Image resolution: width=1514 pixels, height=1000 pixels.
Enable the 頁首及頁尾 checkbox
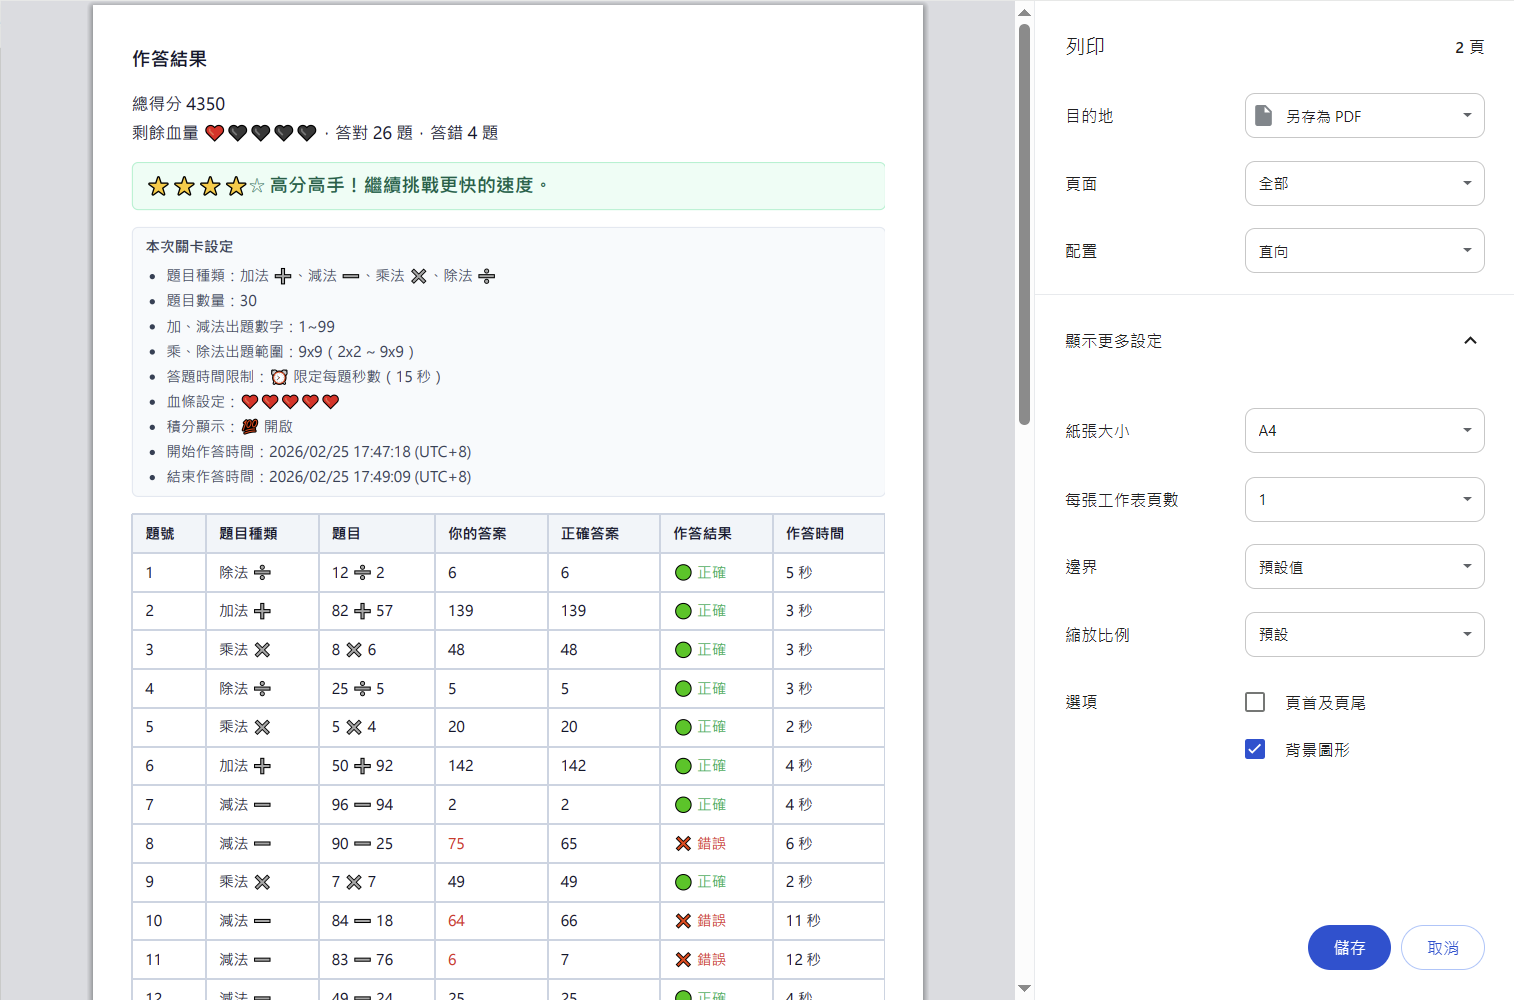(1255, 702)
